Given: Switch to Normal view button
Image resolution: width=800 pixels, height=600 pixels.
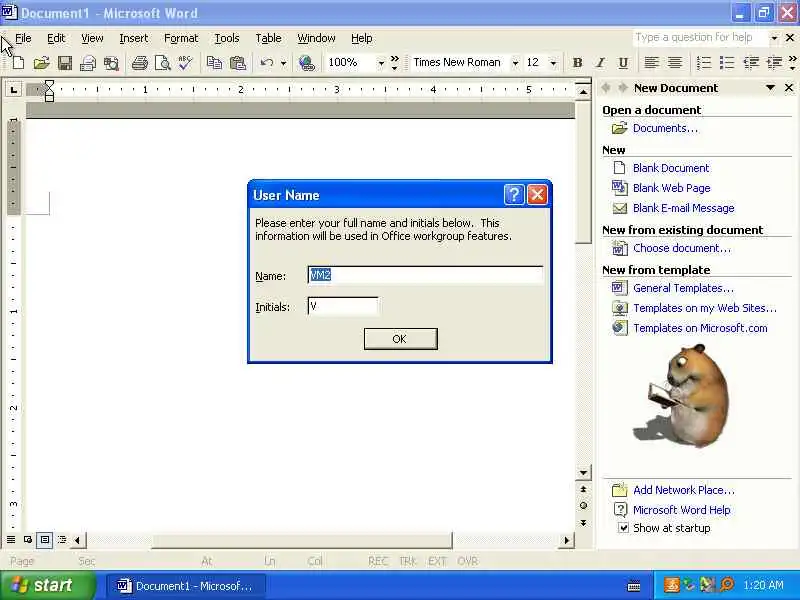Looking at the screenshot, I should click(11, 539).
